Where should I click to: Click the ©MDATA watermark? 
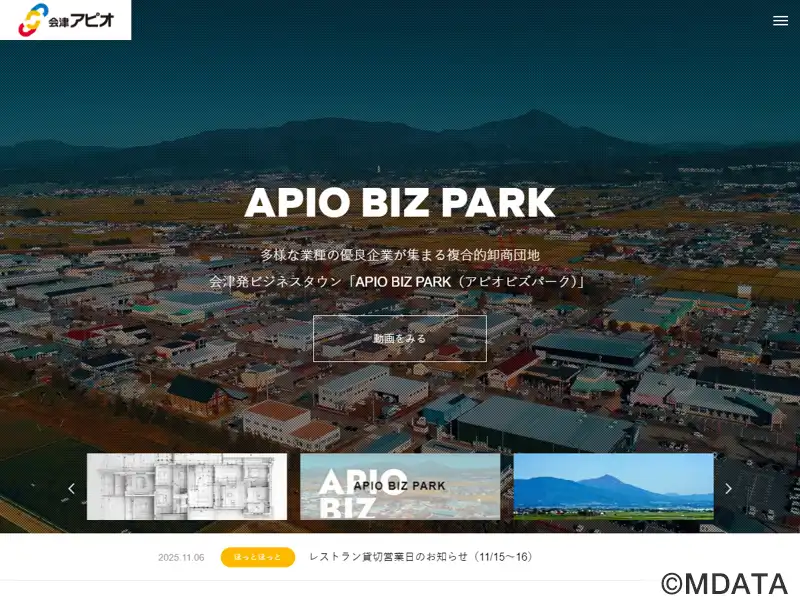[723, 583]
